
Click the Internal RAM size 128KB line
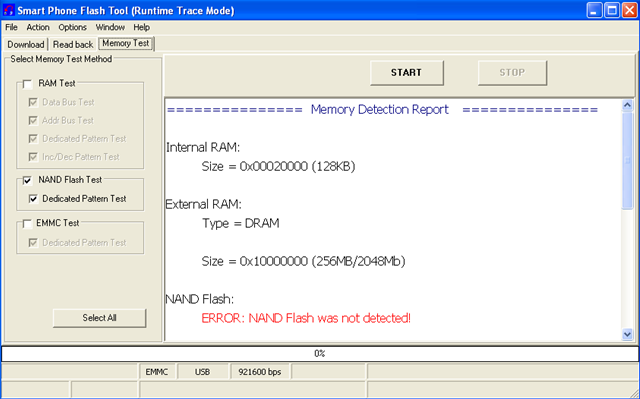(x=278, y=166)
